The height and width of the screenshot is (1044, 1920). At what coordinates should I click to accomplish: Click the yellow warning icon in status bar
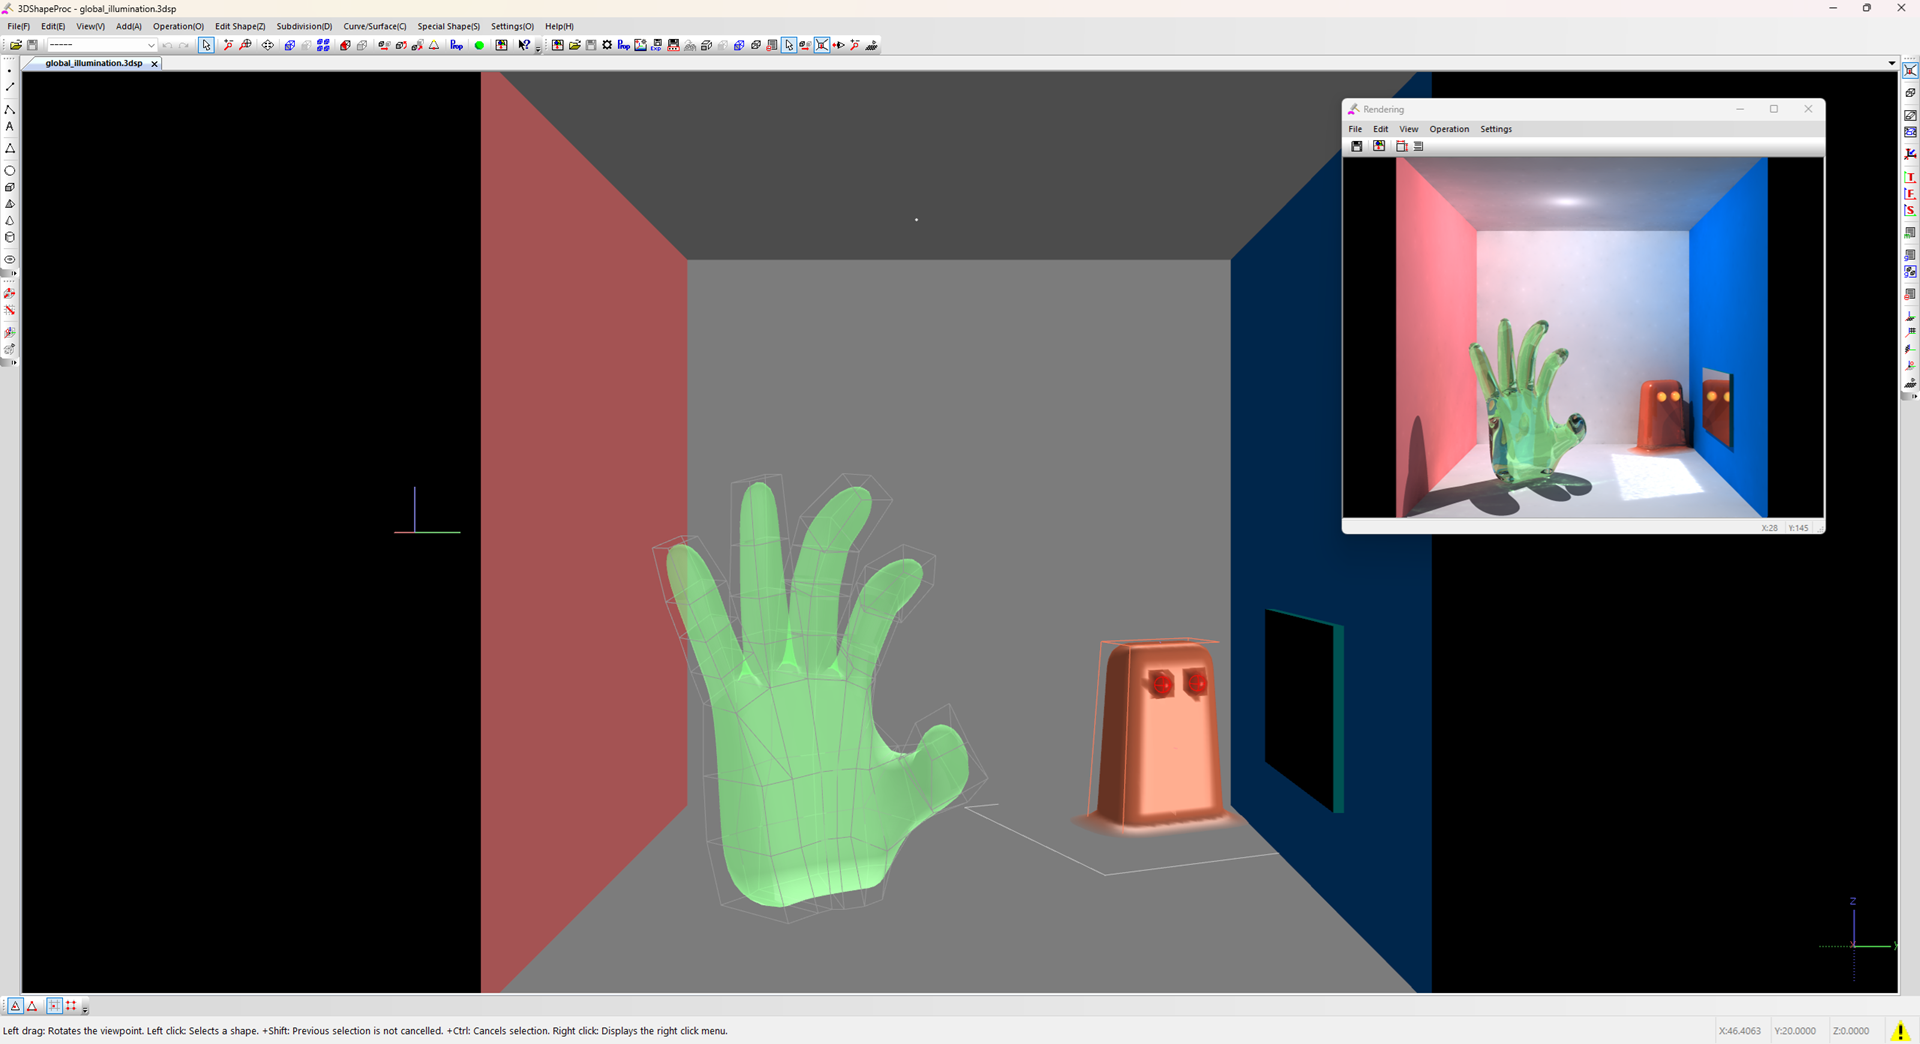1900,1031
